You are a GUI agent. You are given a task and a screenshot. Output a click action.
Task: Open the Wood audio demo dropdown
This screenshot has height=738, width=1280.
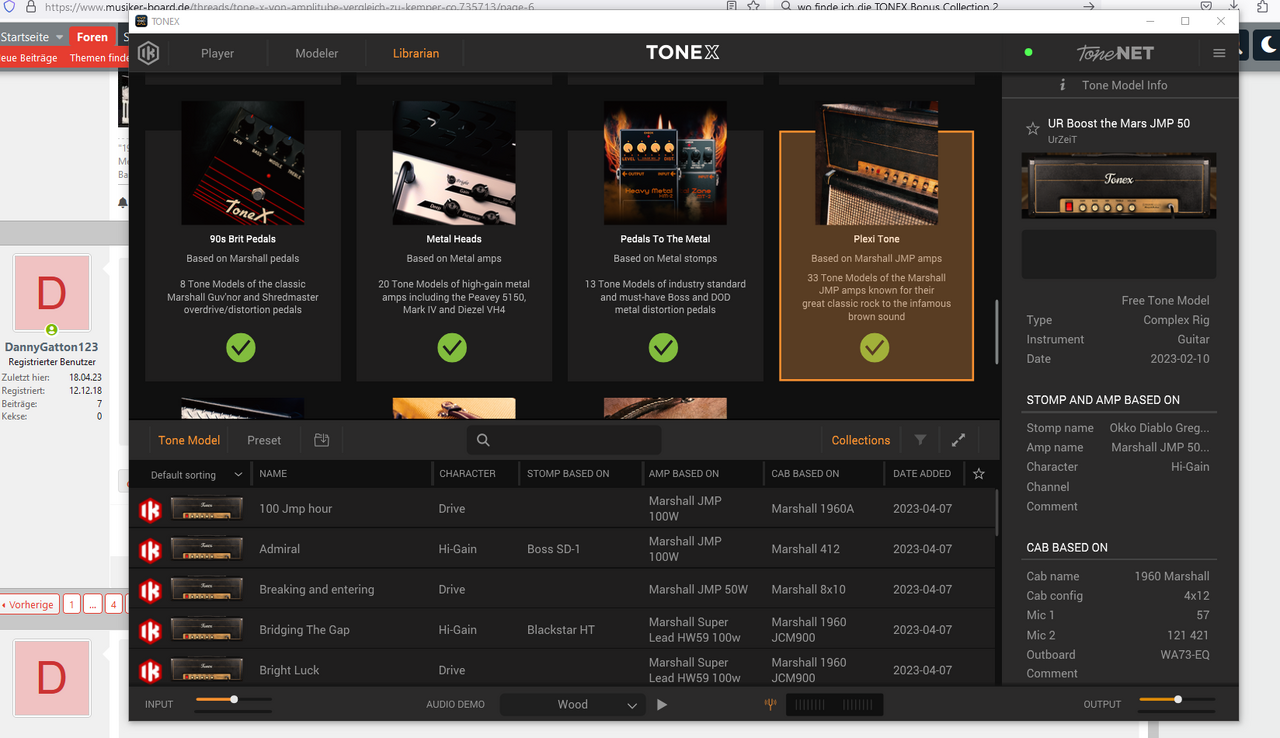point(571,705)
